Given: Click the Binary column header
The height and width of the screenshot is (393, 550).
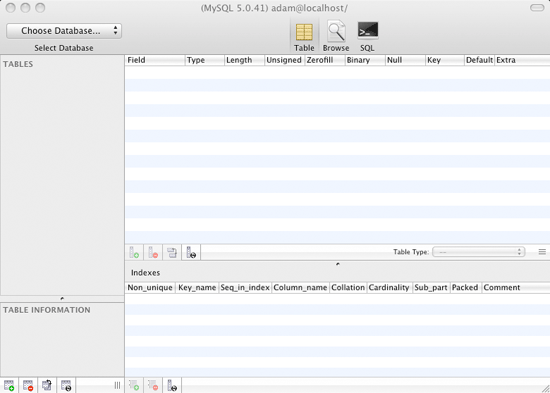Looking at the screenshot, I should coord(365,60).
